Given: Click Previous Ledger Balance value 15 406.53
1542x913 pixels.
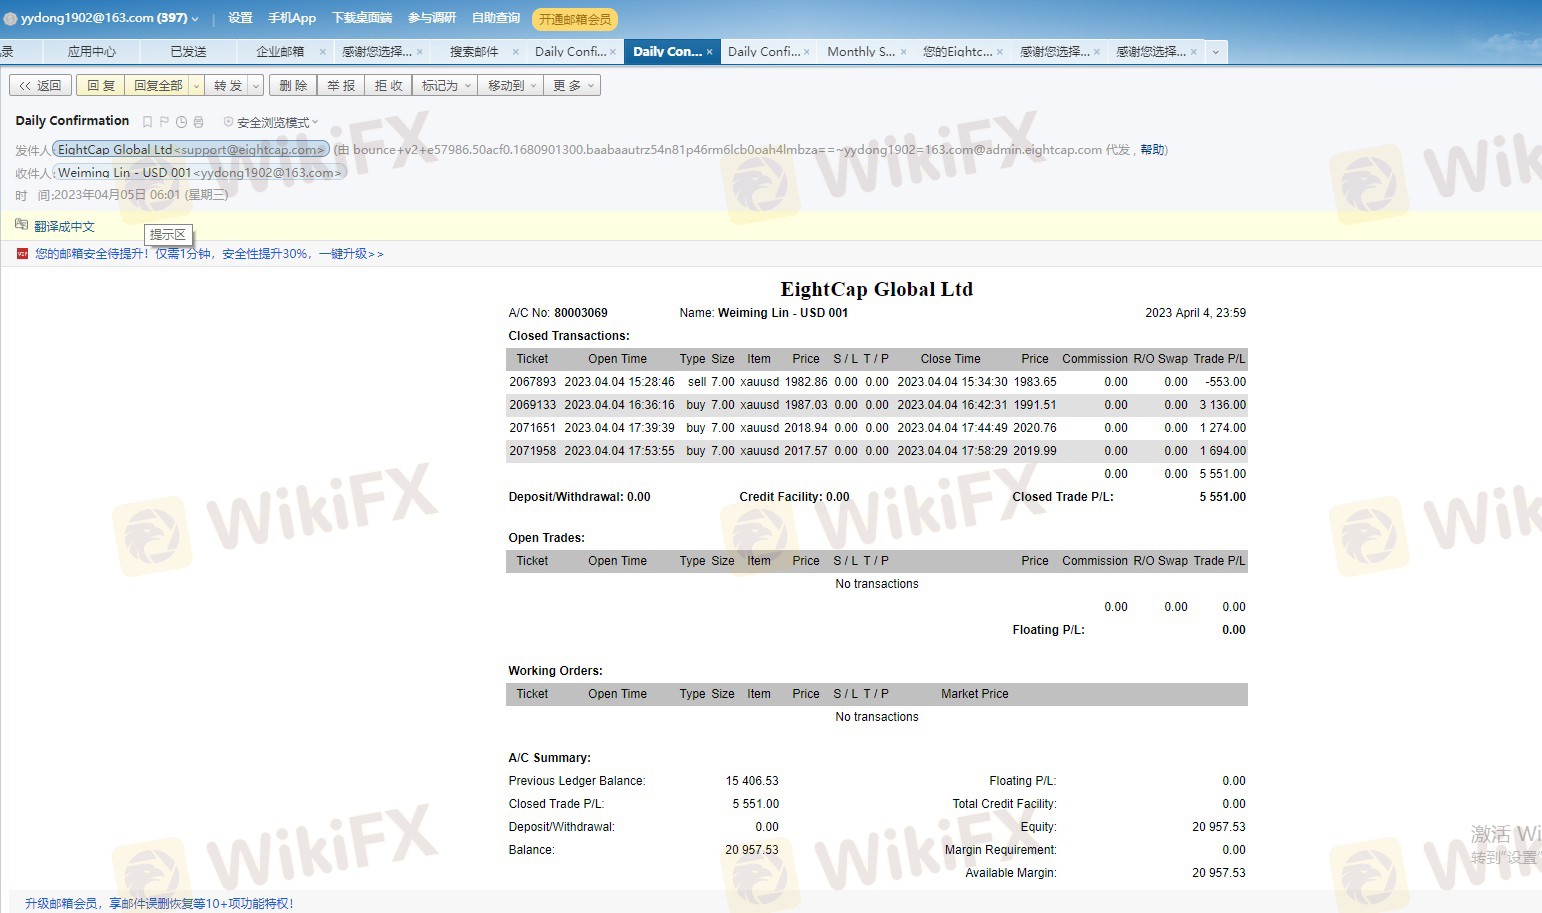Looking at the screenshot, I should tap(752, 781).
